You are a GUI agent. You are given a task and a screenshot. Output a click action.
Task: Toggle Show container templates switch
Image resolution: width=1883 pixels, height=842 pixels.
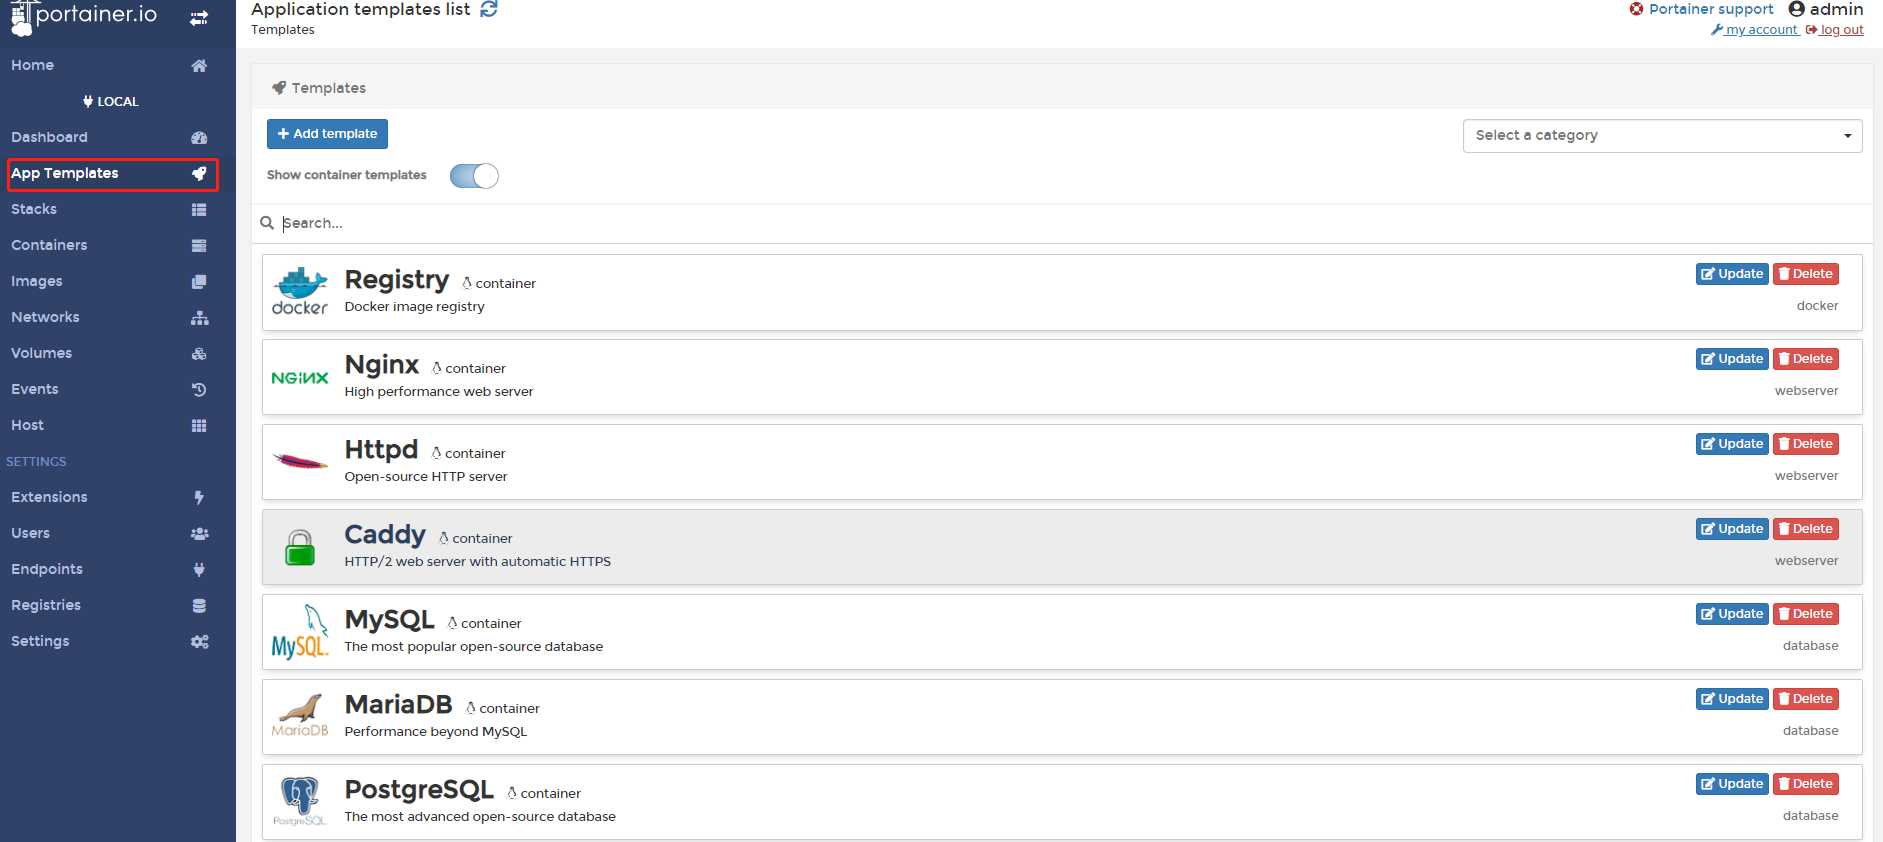[474, 176]
